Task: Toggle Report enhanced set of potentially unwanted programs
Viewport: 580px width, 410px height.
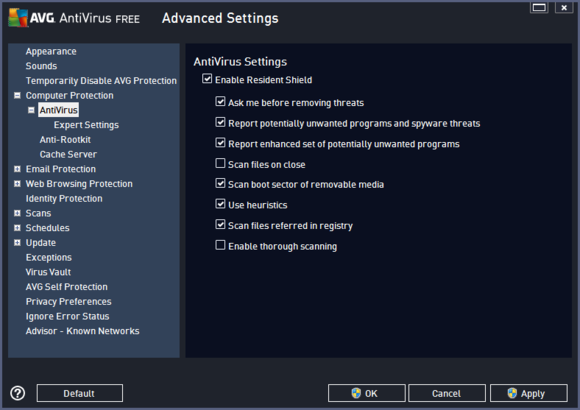Action: coord(220,142)
